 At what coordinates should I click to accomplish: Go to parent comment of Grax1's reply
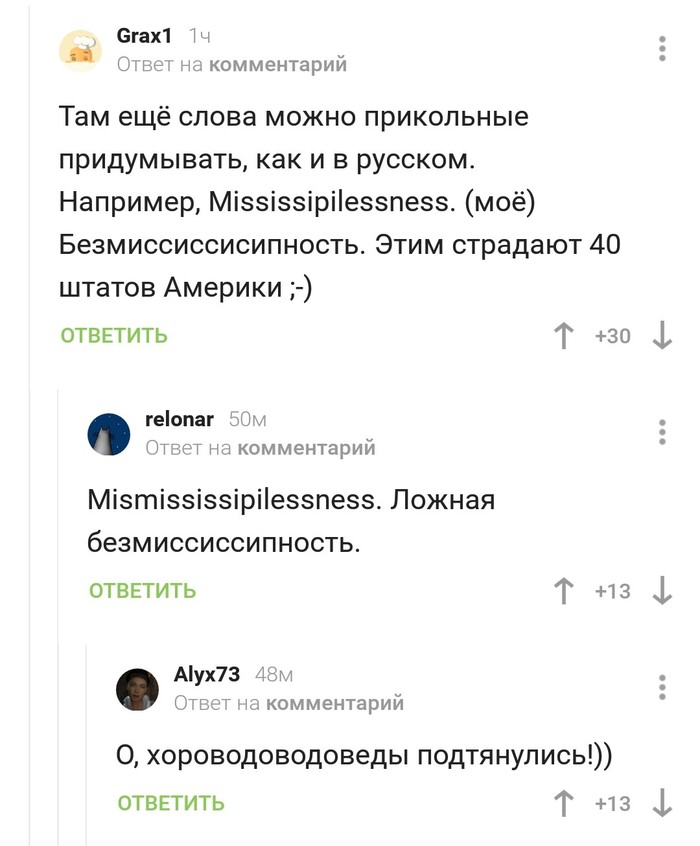tap(277, 65)
